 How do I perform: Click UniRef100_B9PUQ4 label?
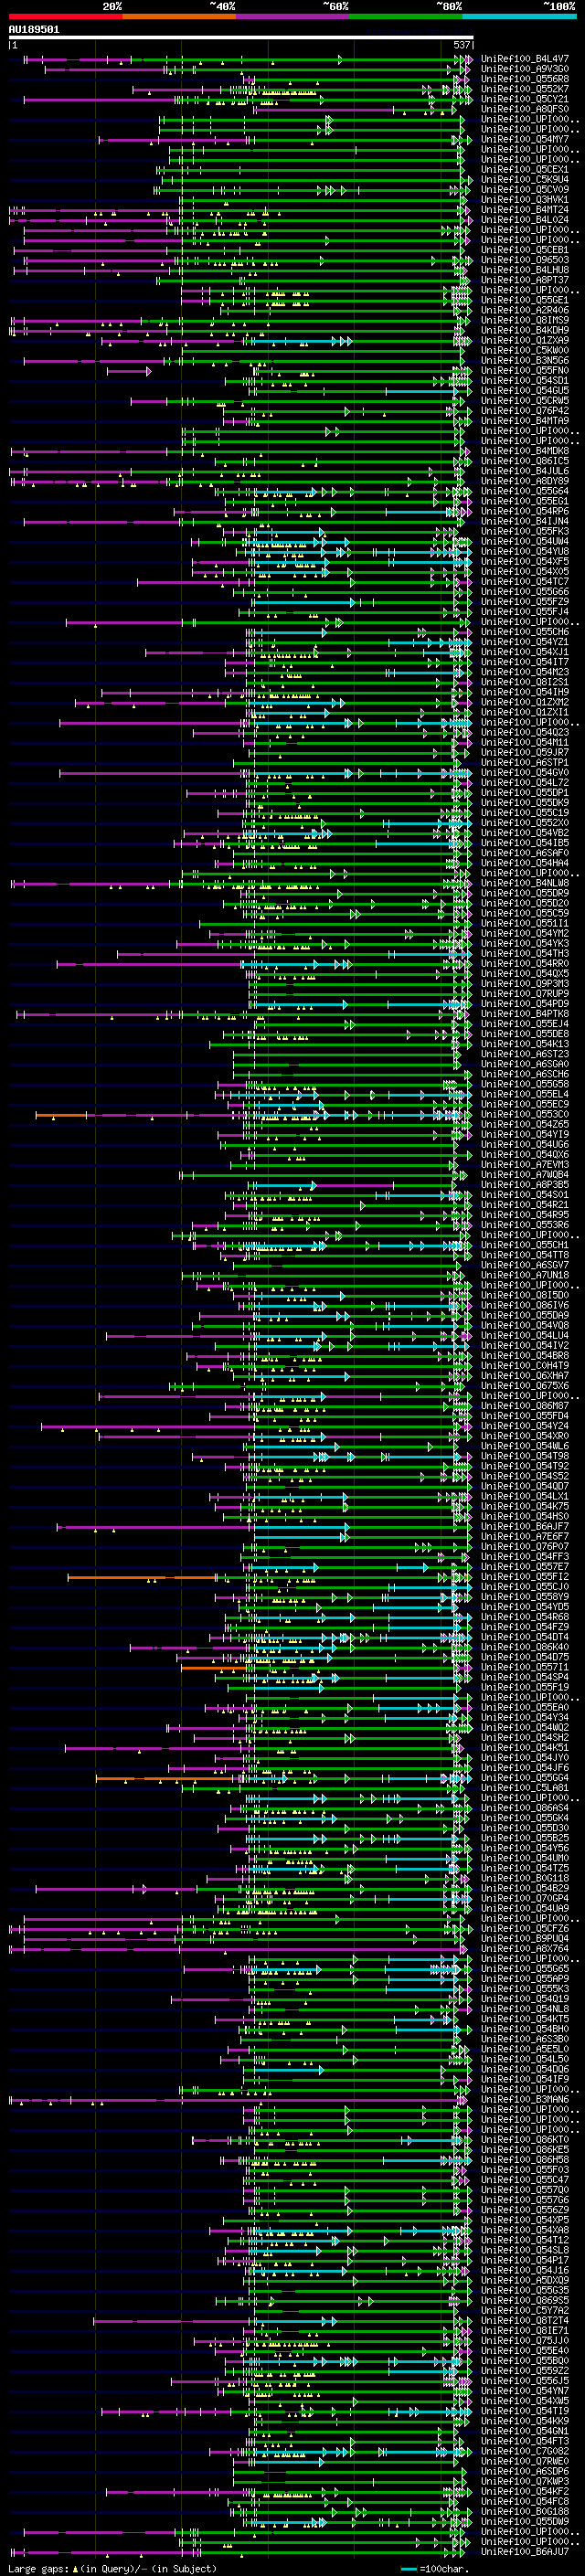(525, 1939)
